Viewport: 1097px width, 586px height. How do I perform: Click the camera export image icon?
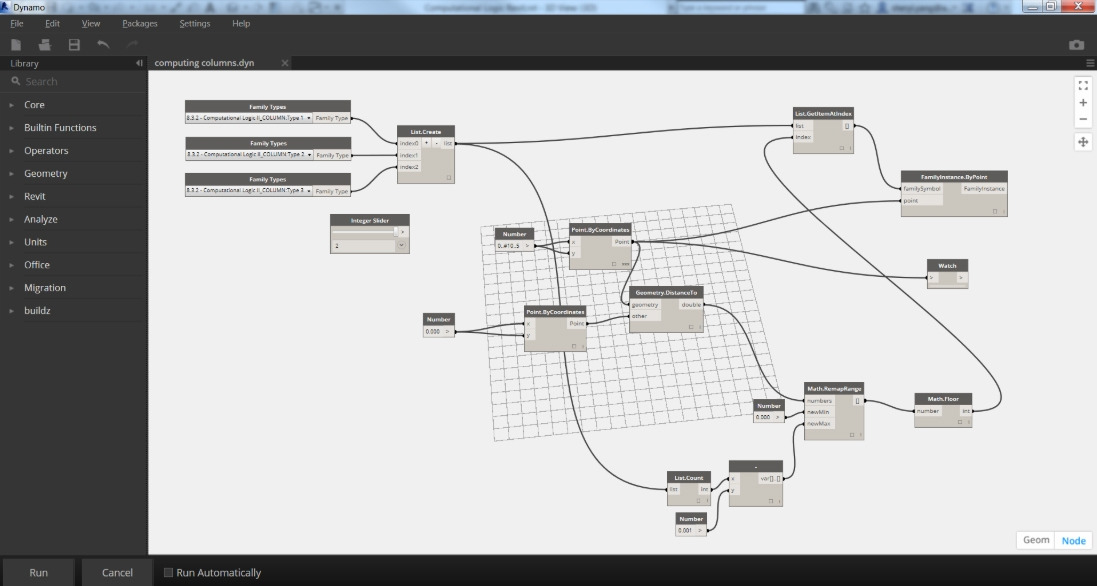pyautogui.click(x=1076, y=45)
